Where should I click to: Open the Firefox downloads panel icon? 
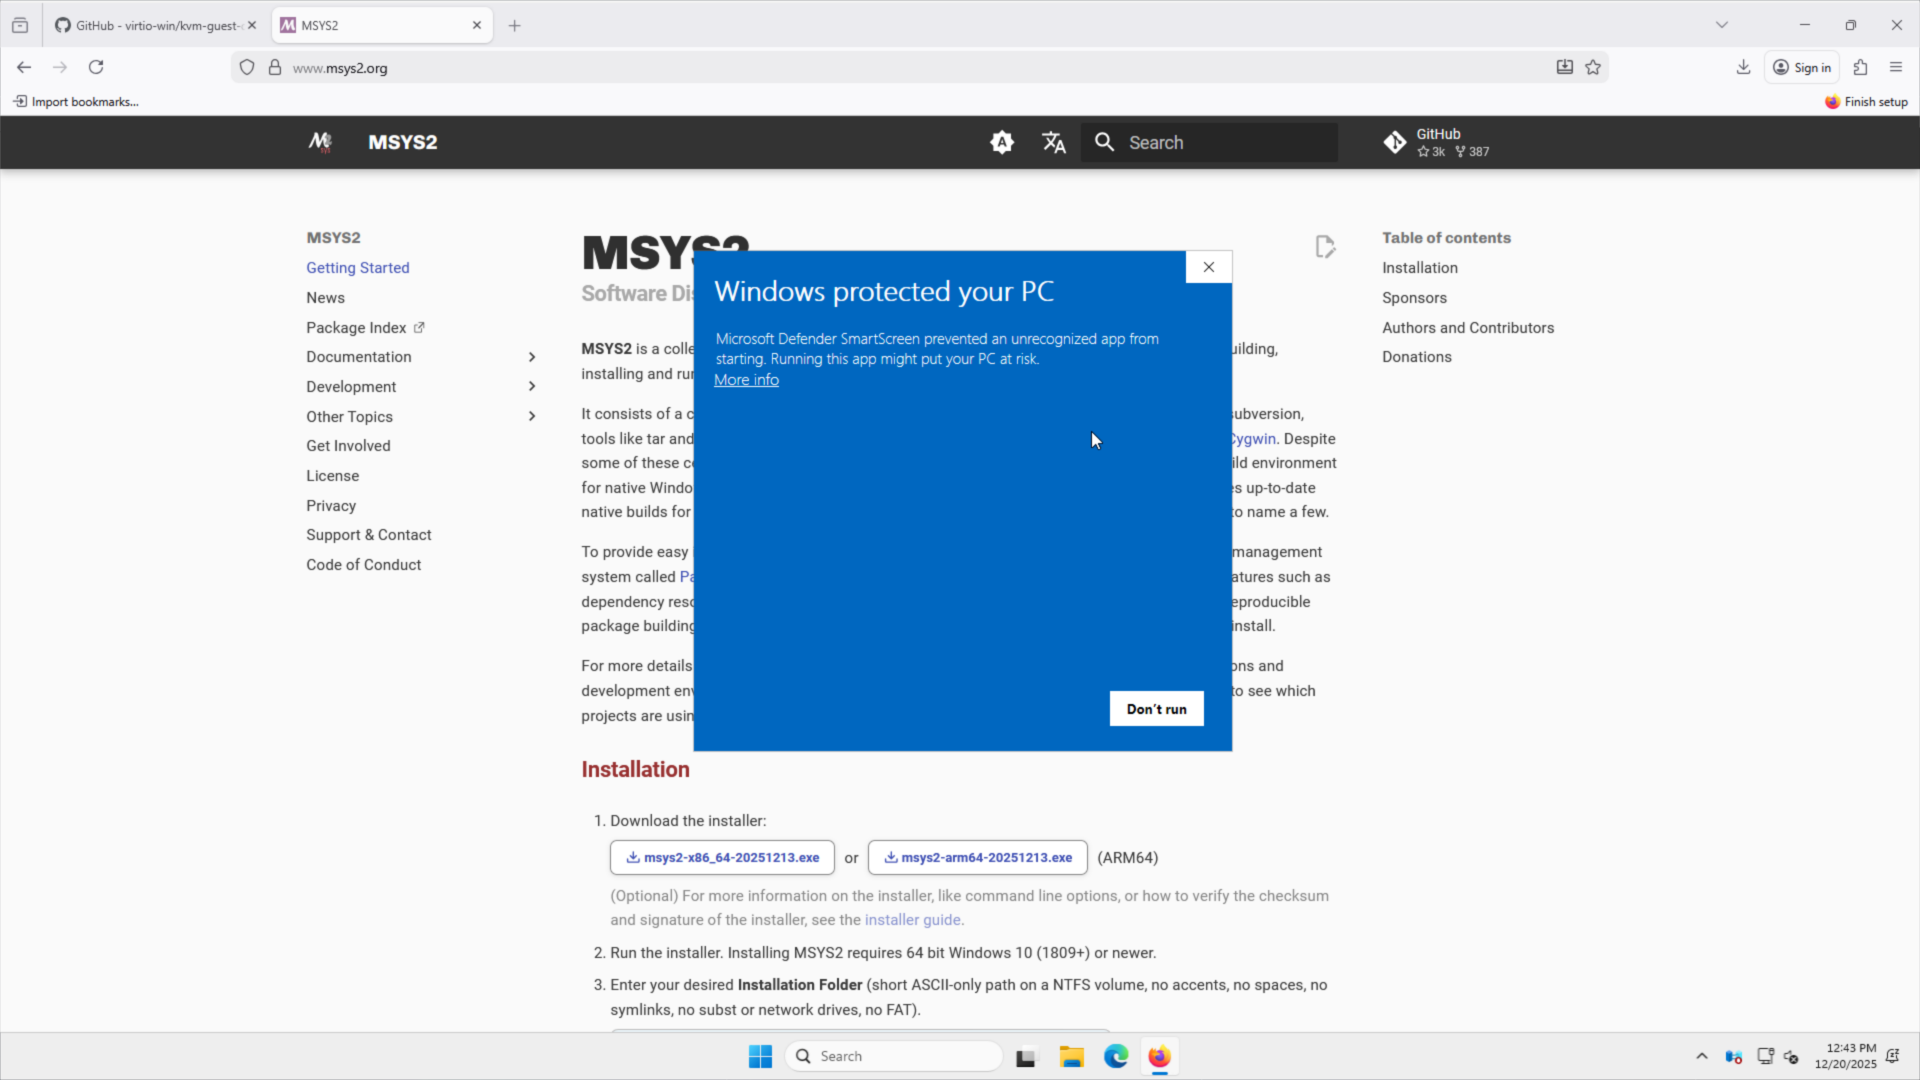(1743, 67)
